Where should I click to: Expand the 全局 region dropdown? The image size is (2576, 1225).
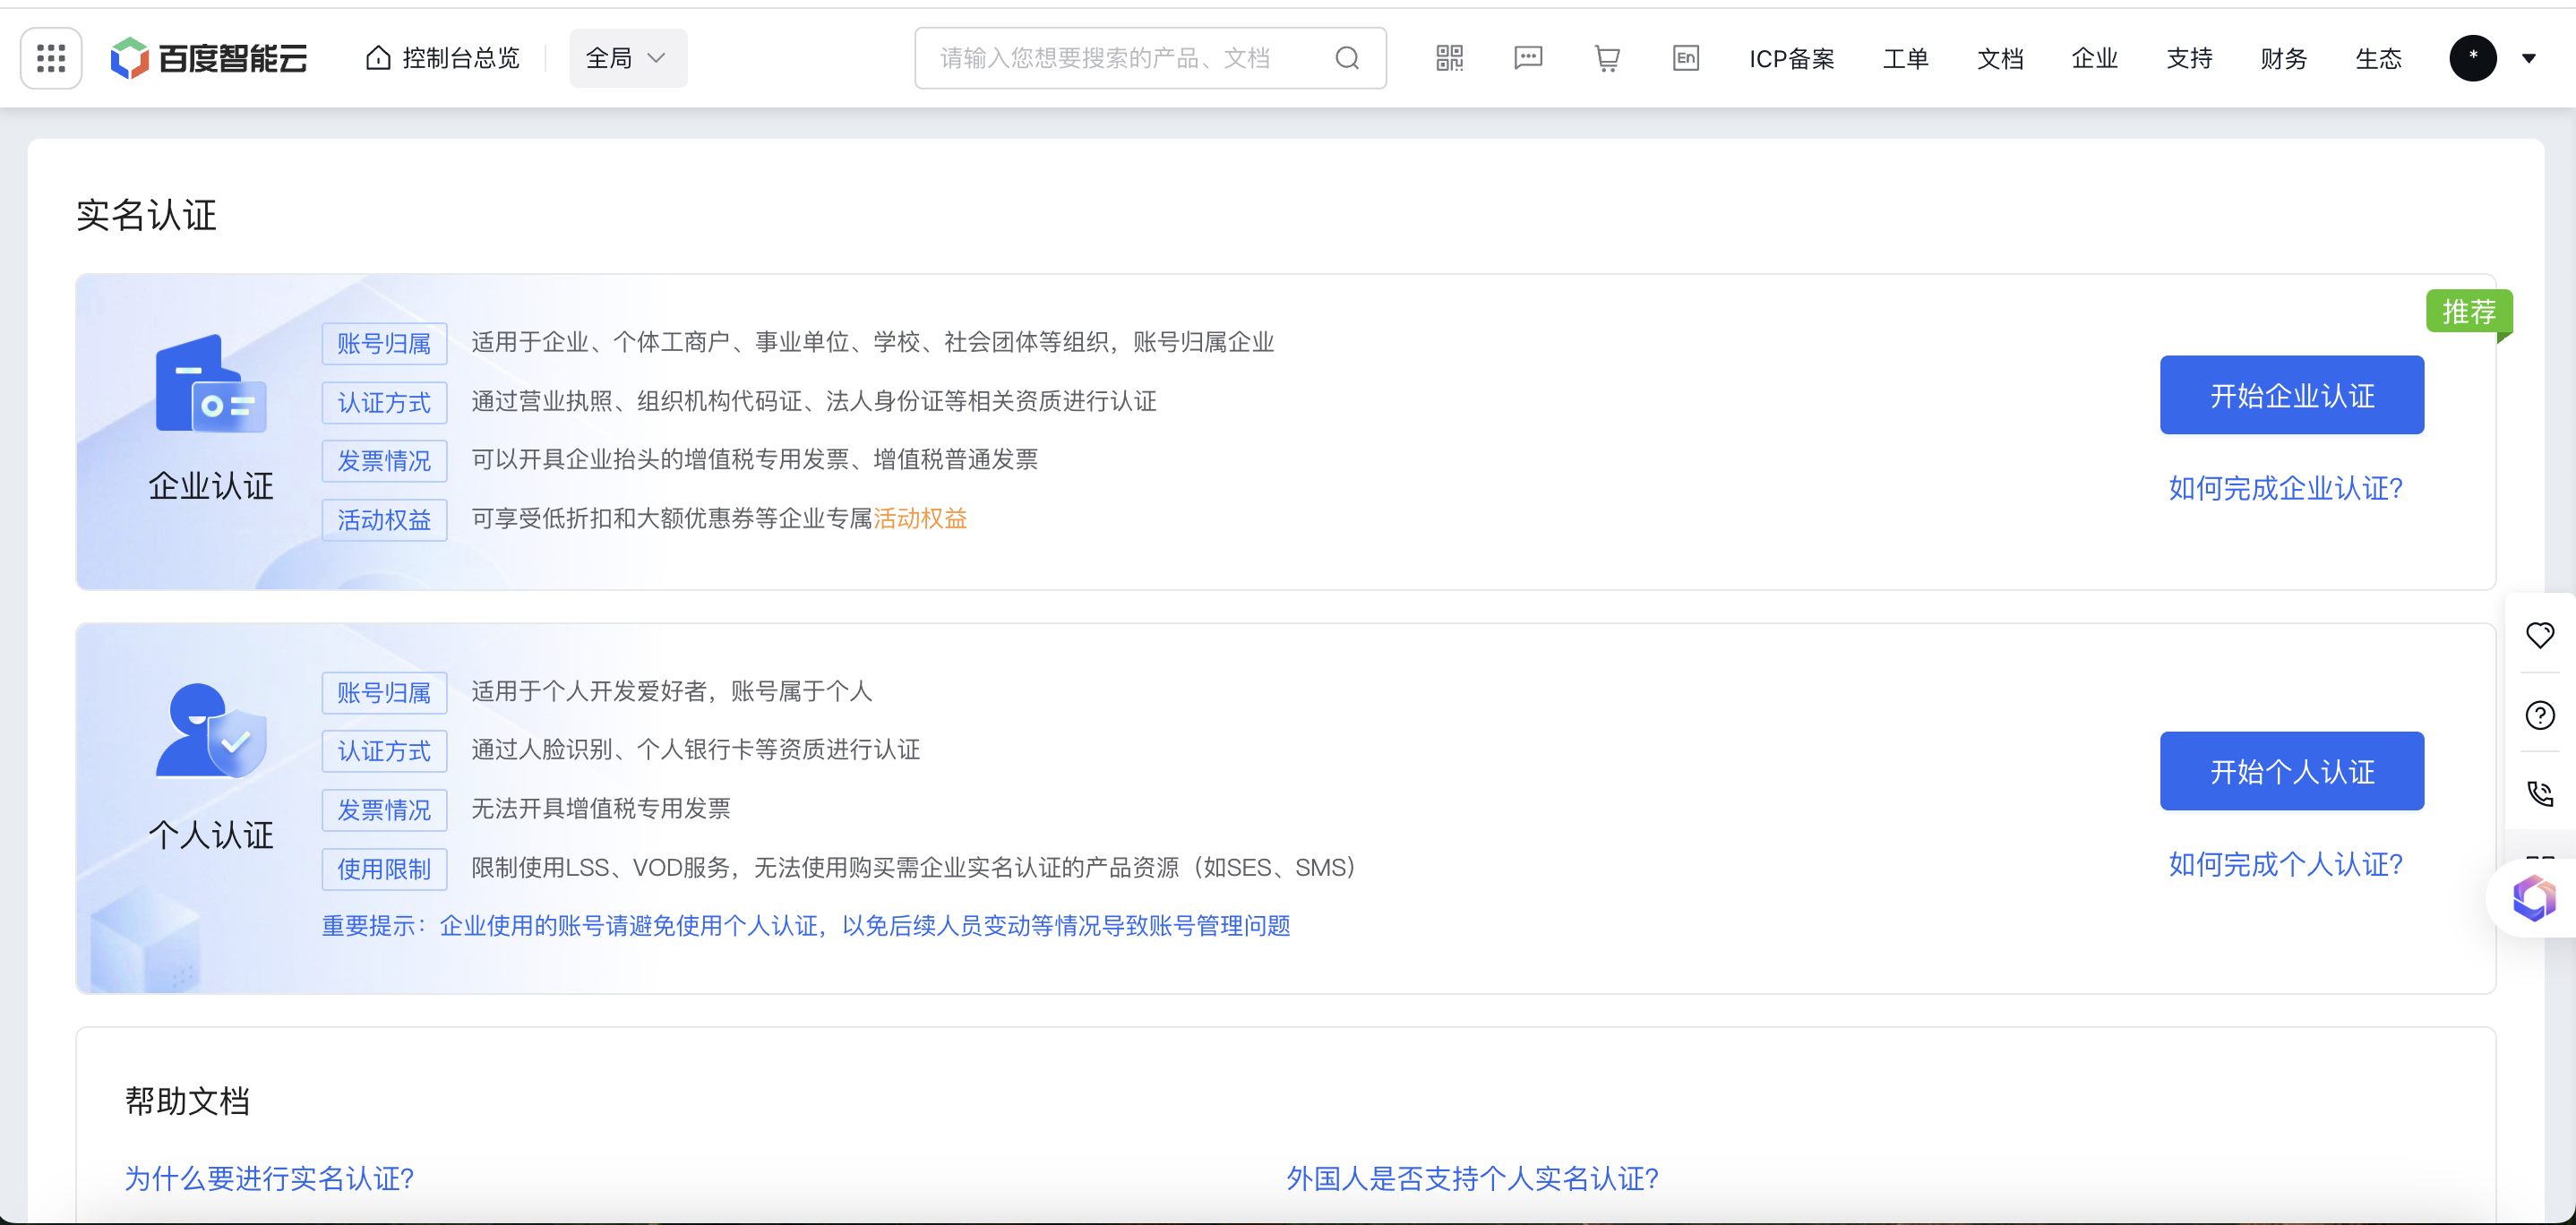coord(628,58)
